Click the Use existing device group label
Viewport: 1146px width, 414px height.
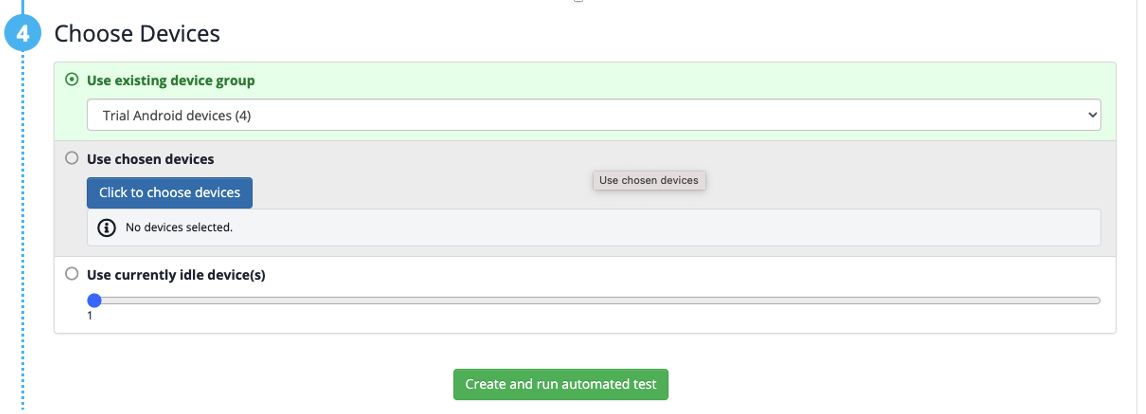[x=171, y=80]
